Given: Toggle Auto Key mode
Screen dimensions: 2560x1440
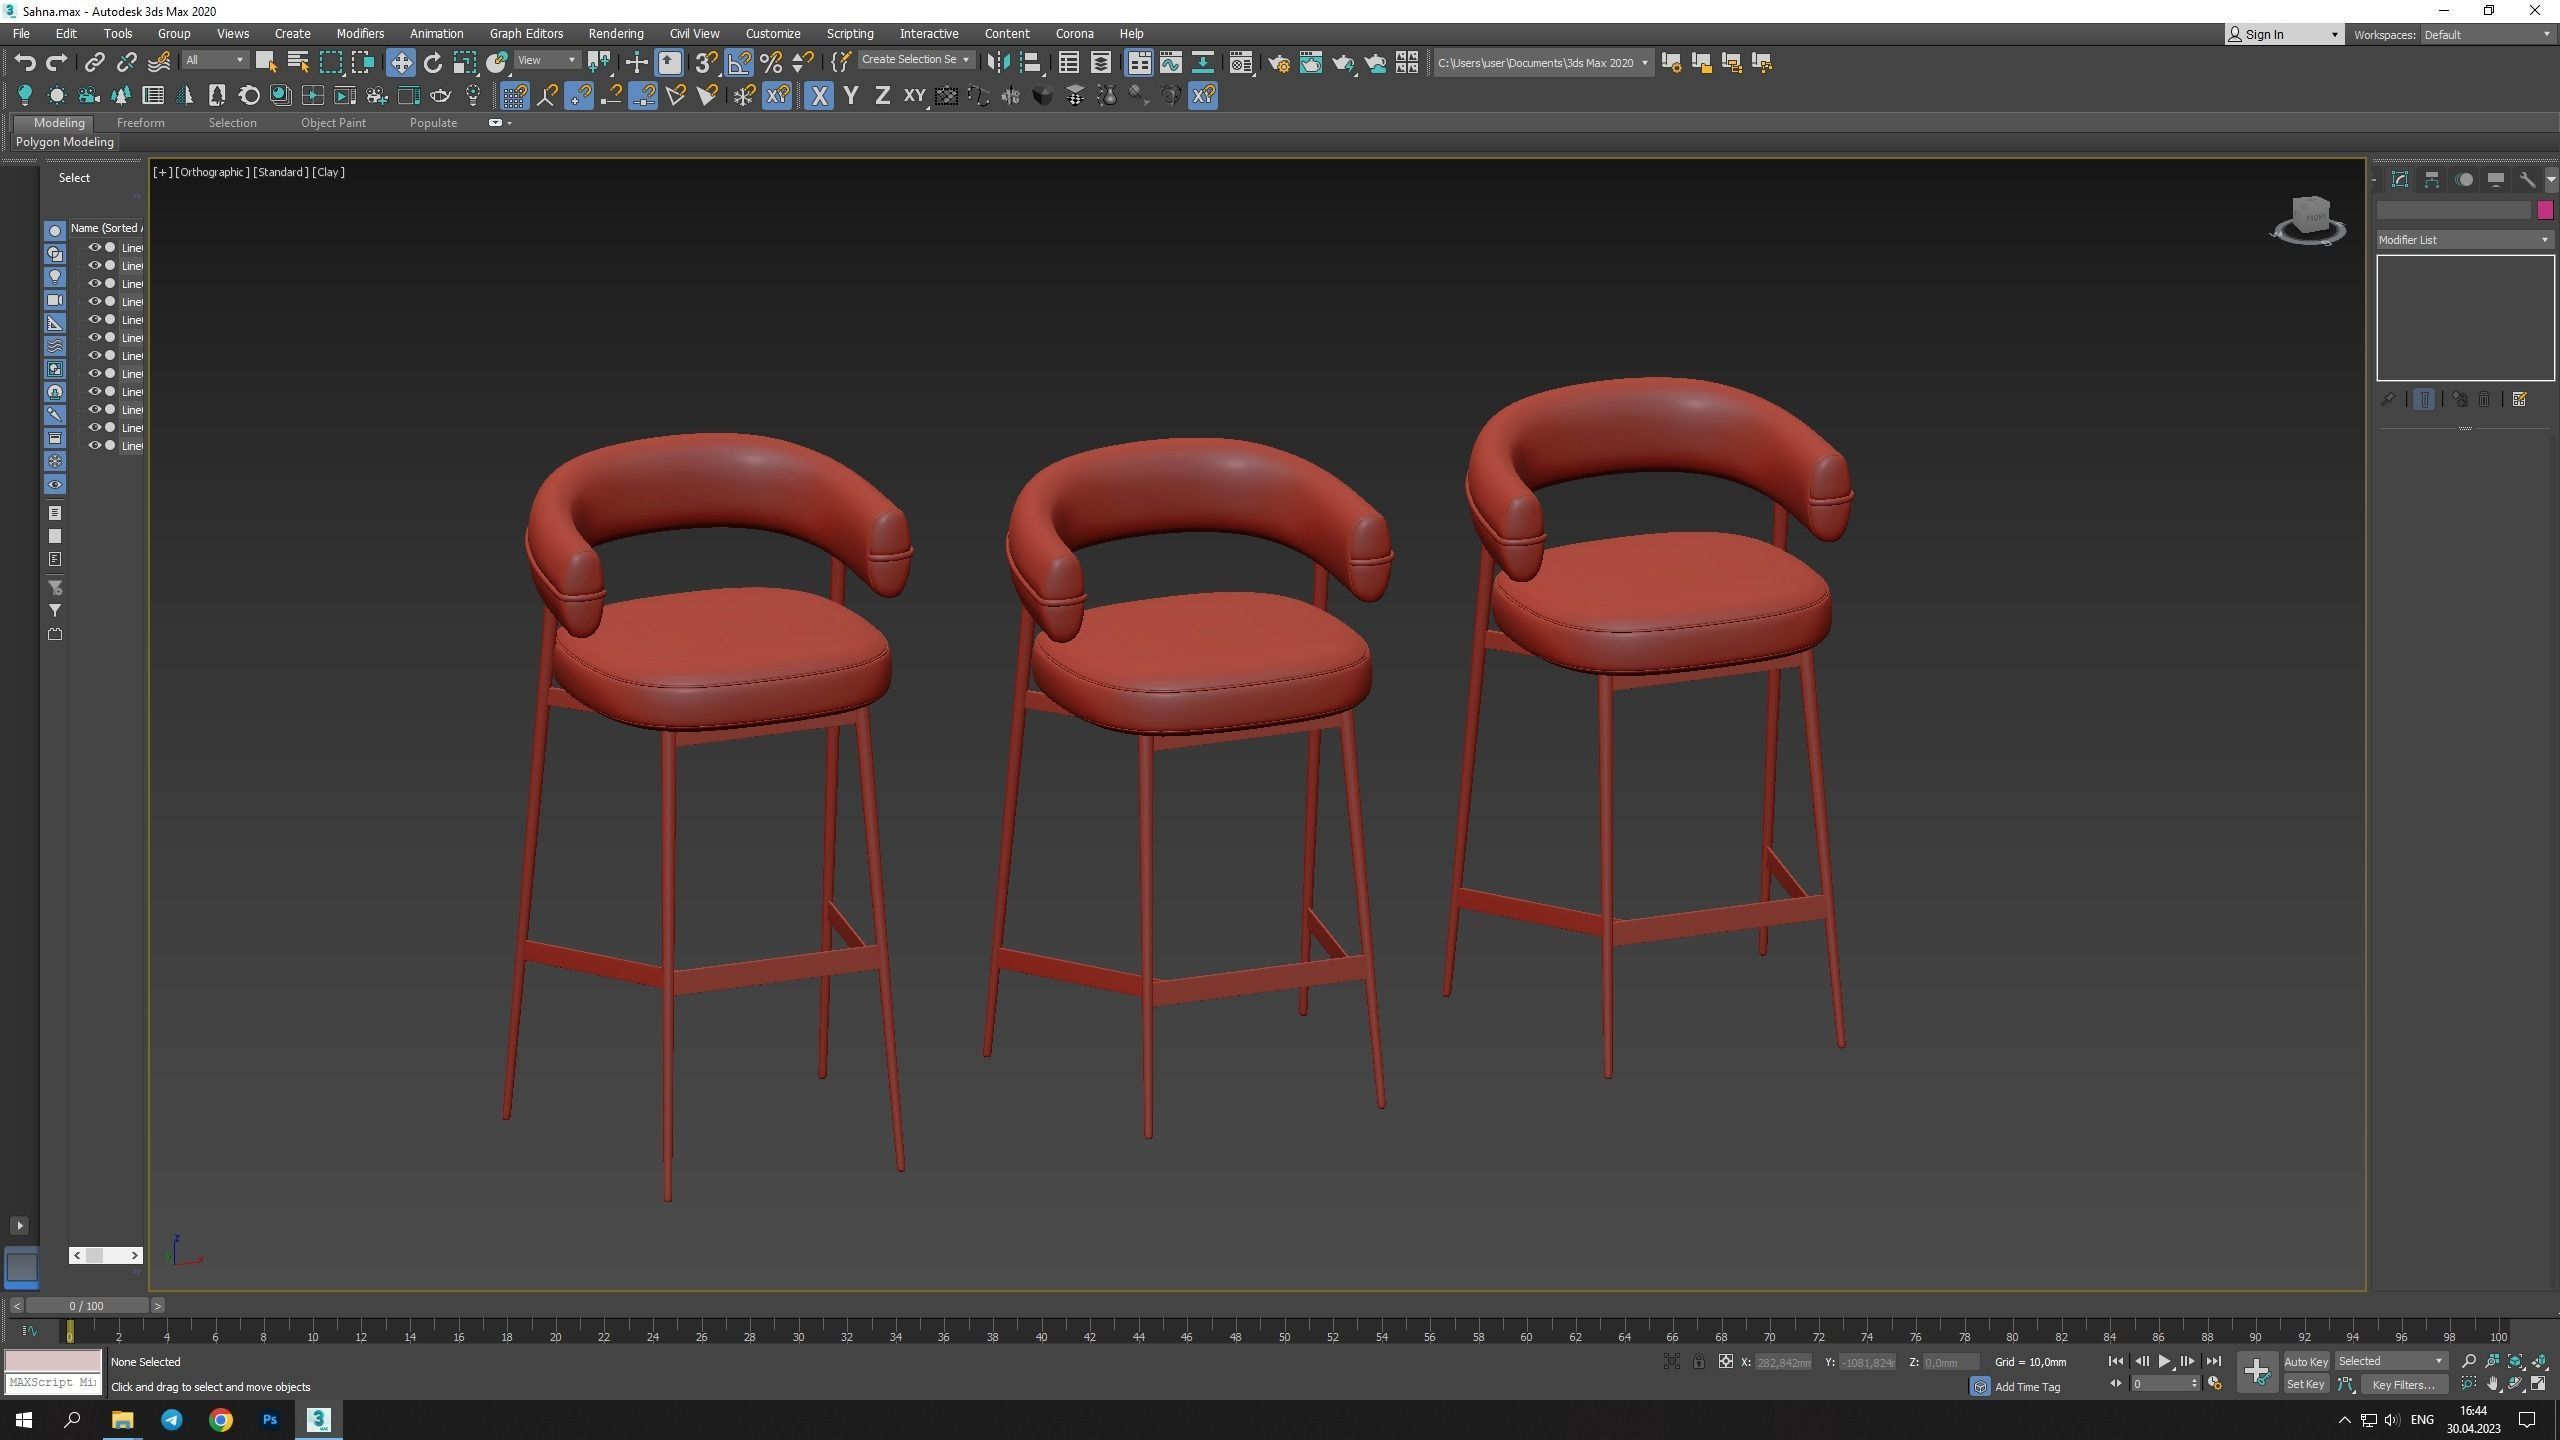Looking at the screenshot, I should [2306, 1362].
